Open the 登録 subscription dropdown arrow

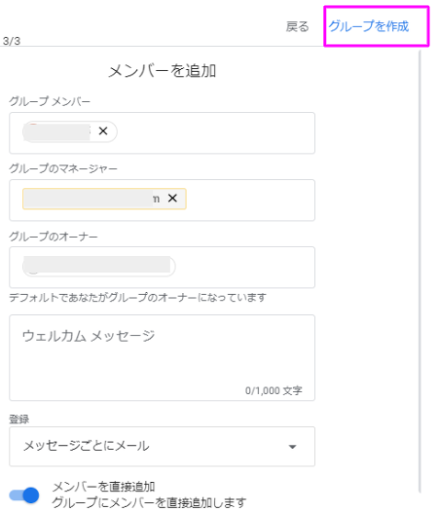292,447
